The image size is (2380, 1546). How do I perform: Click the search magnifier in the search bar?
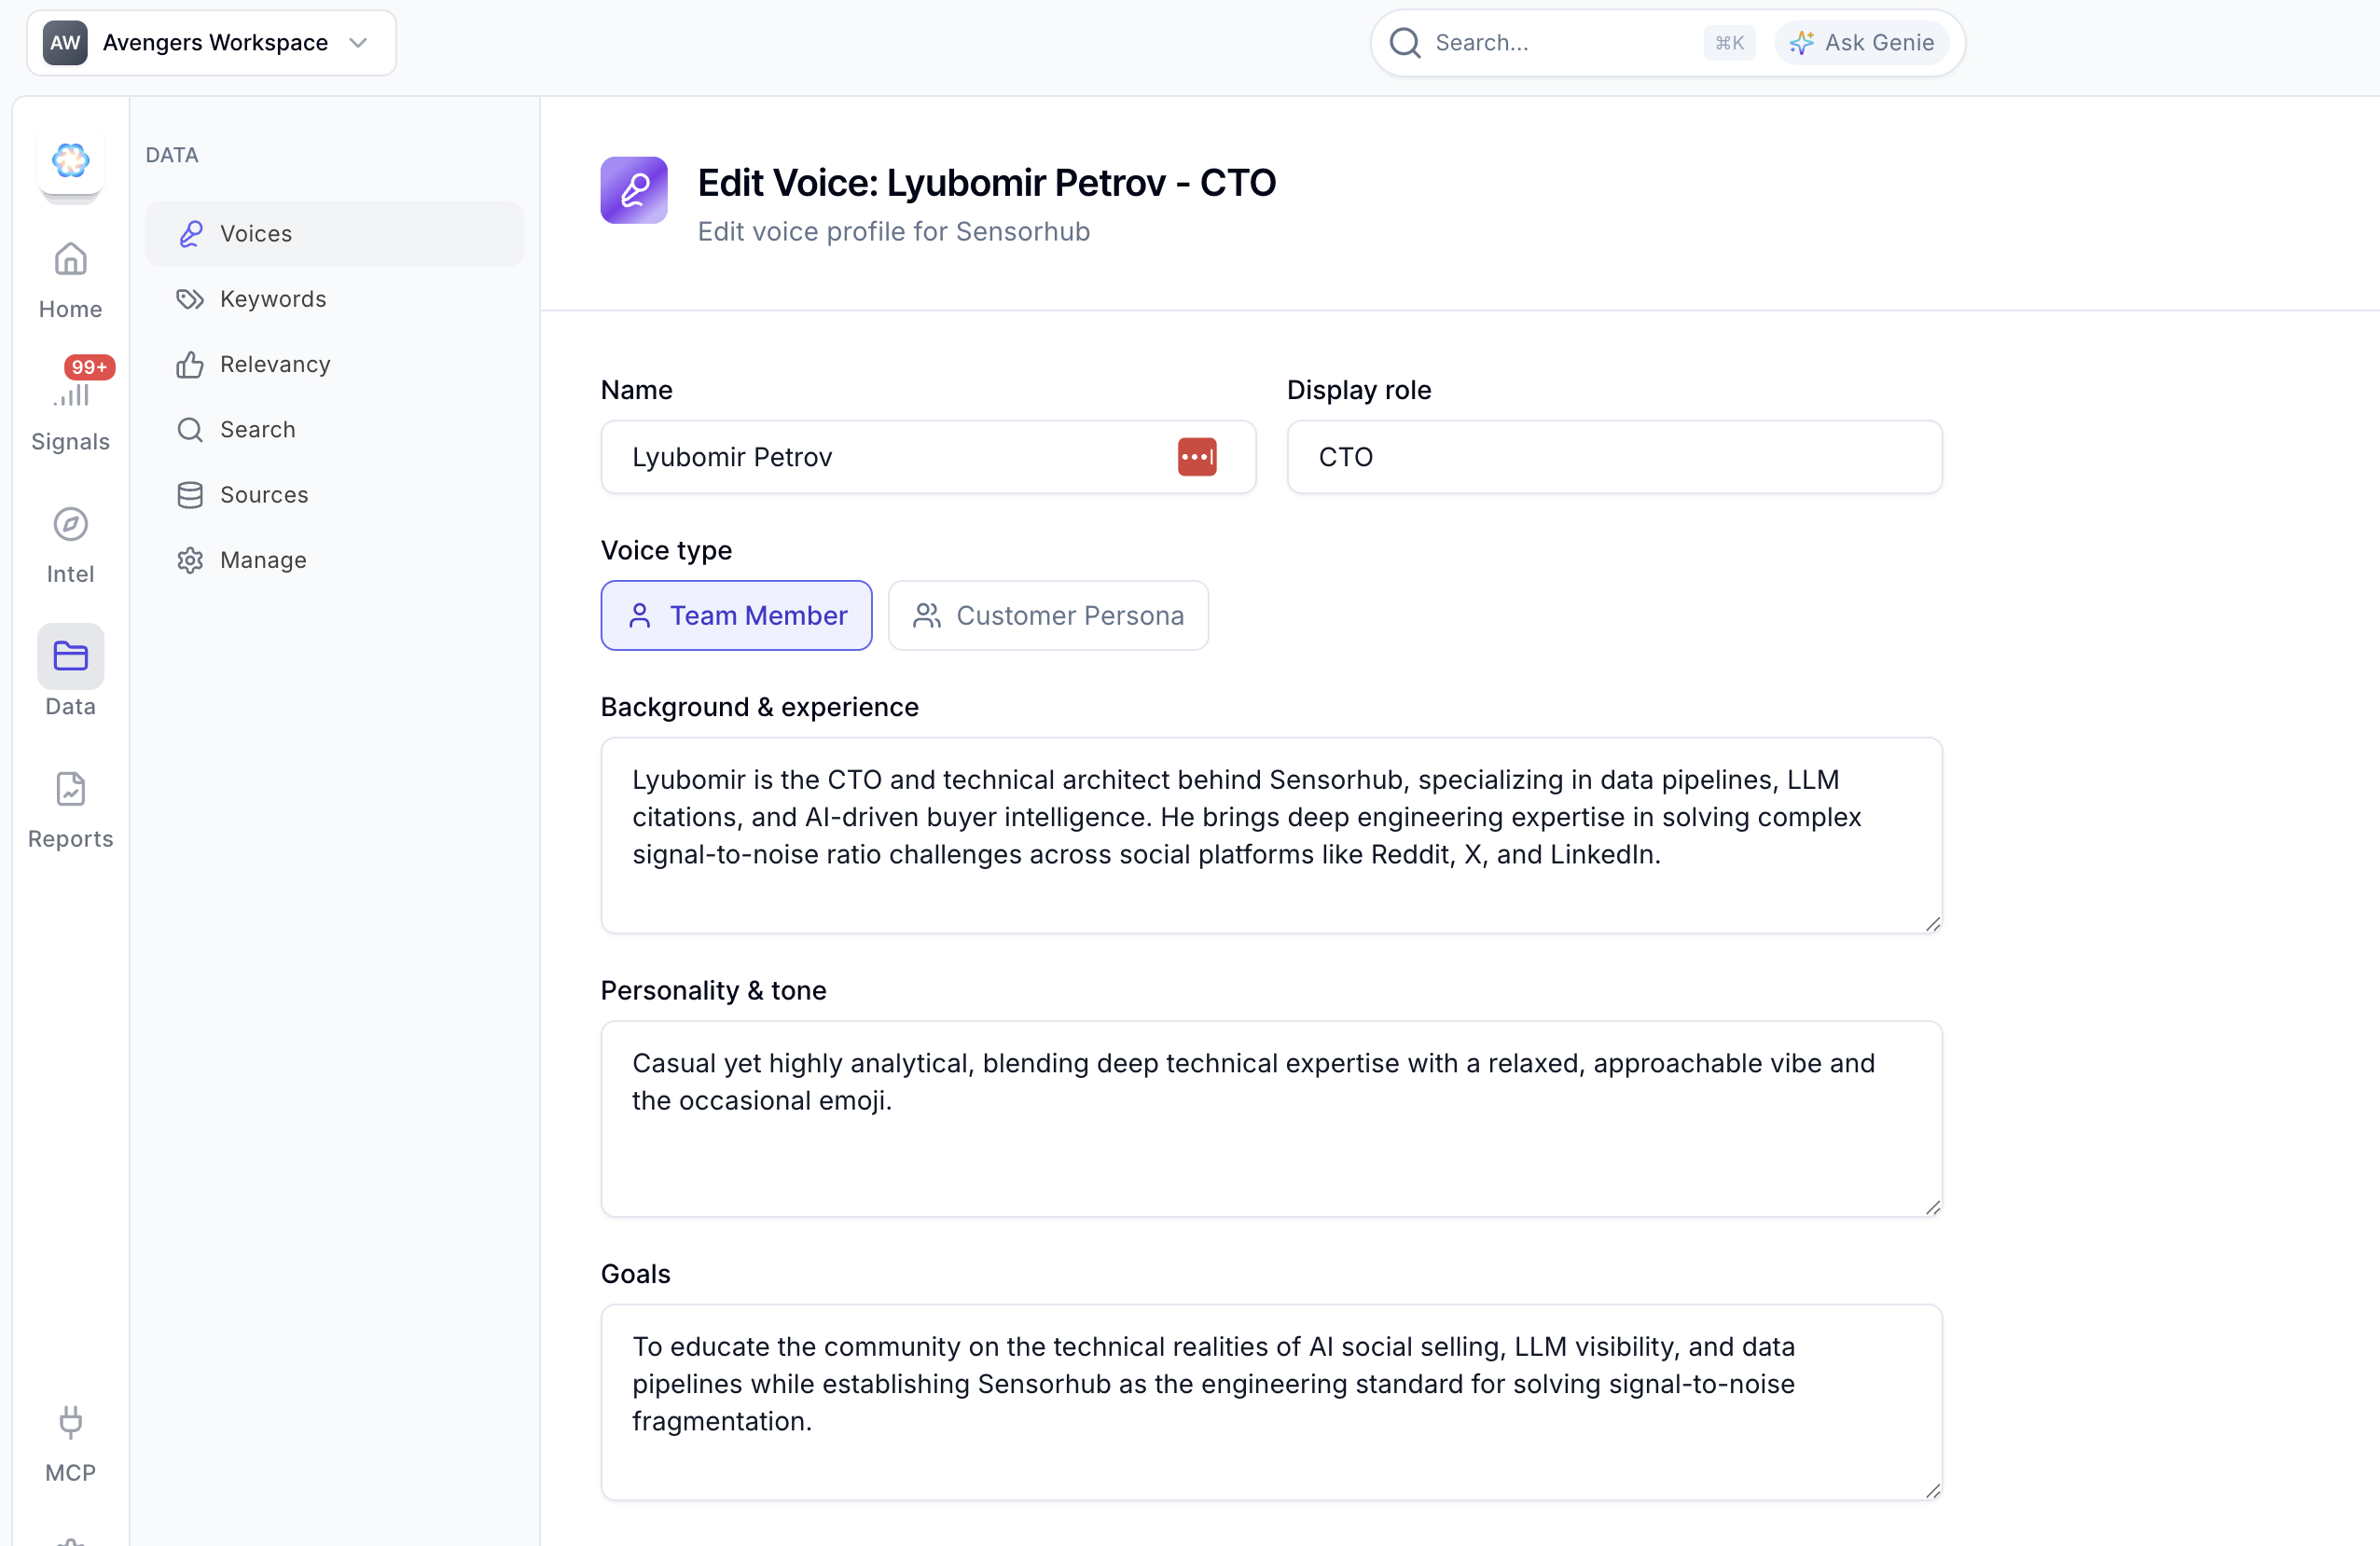(x=1404, y=43)
